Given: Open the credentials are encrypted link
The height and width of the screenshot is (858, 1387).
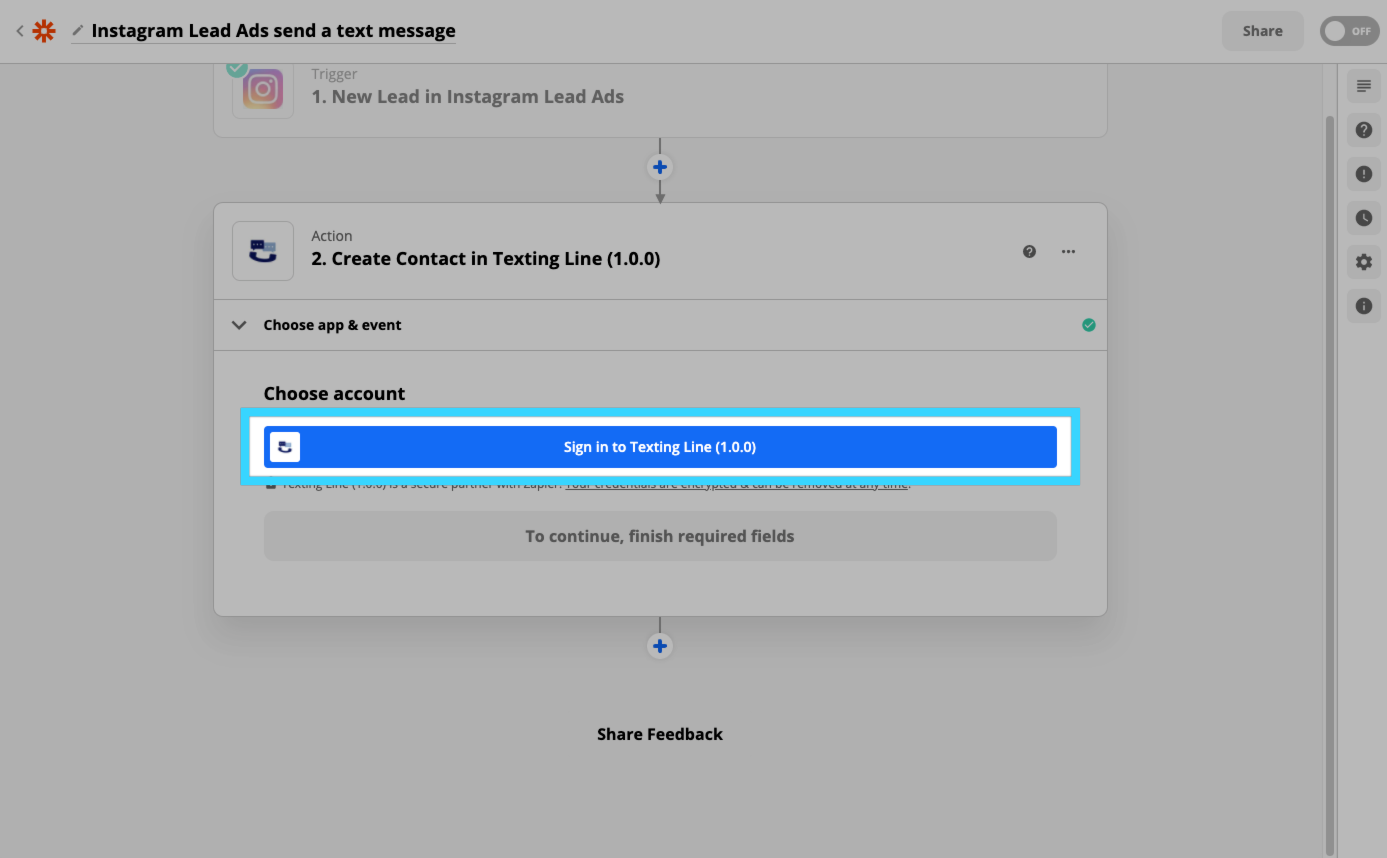Looking at the screenshot, I should coord(737,485).
